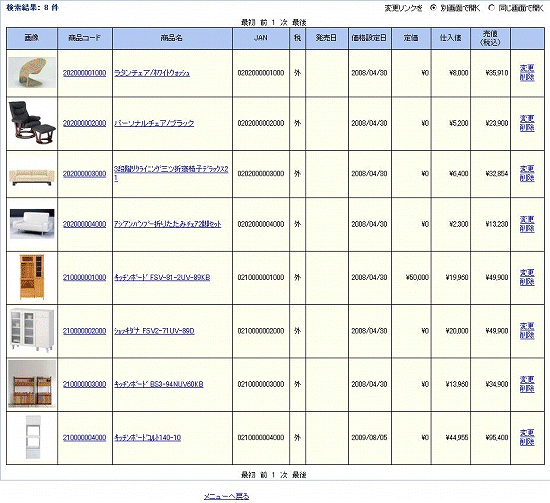The height and width of the screenshot is (503, 550).
Task: Click the 仕入値 column header
Action: [451, 38]
